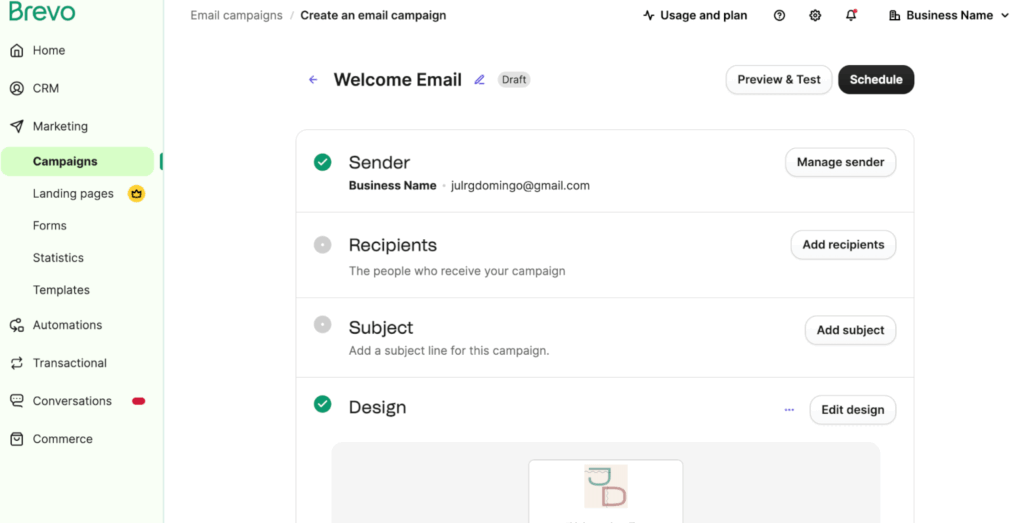Viewport: 1024px width, 523px height.
Task: Click the grey status circle beside Recipients
Action: [323, 245]
